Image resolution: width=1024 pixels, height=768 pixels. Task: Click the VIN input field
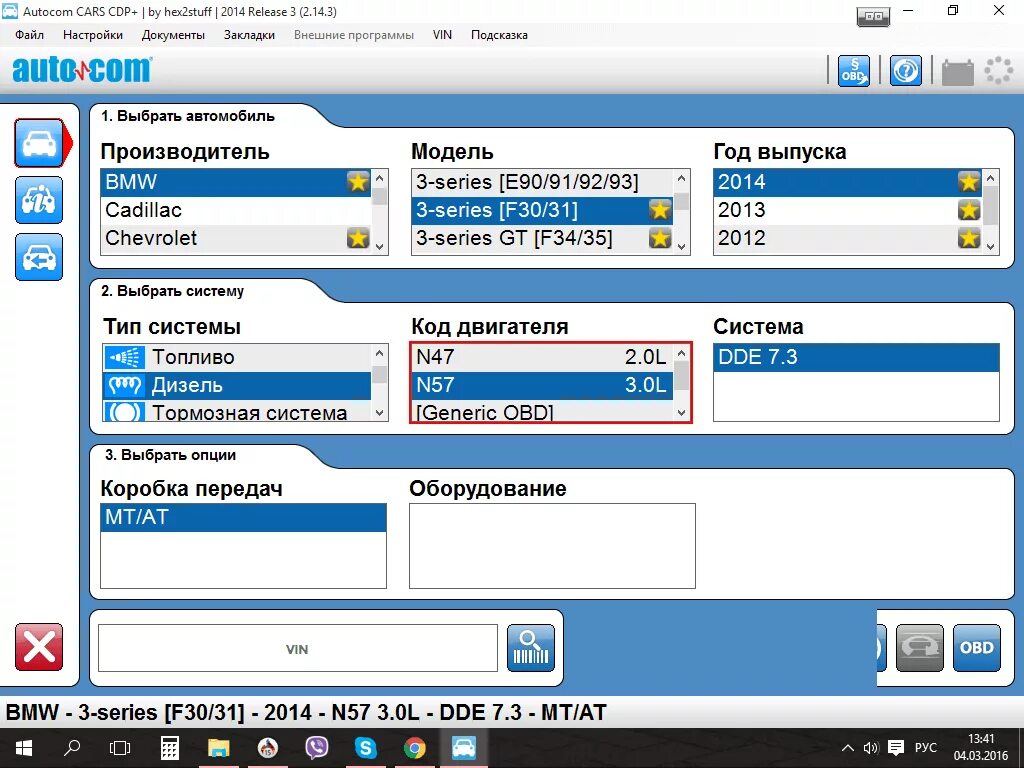(298, 648)
